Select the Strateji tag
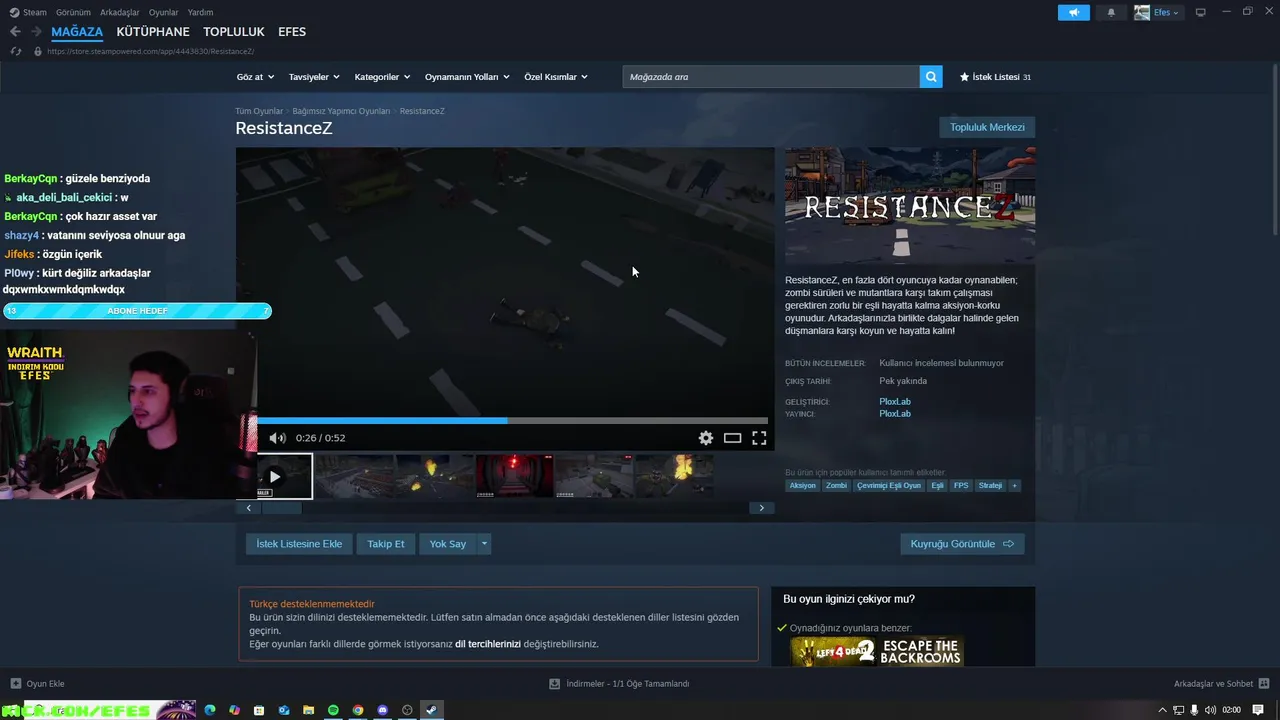This screenshot has width=1280, height=720. point(990,486)
